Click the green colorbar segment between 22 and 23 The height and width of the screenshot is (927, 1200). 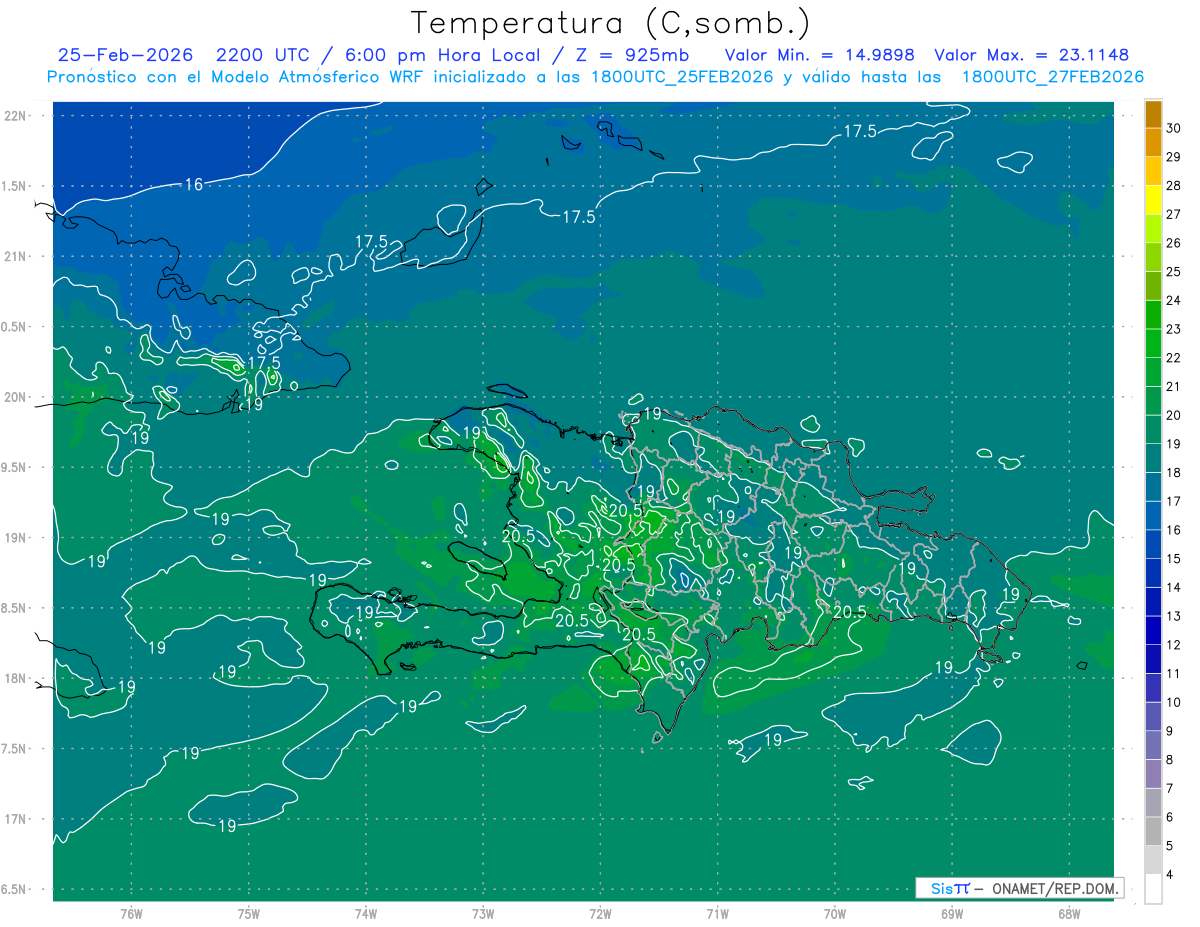pyautogui.click(x=1153, y=343)
